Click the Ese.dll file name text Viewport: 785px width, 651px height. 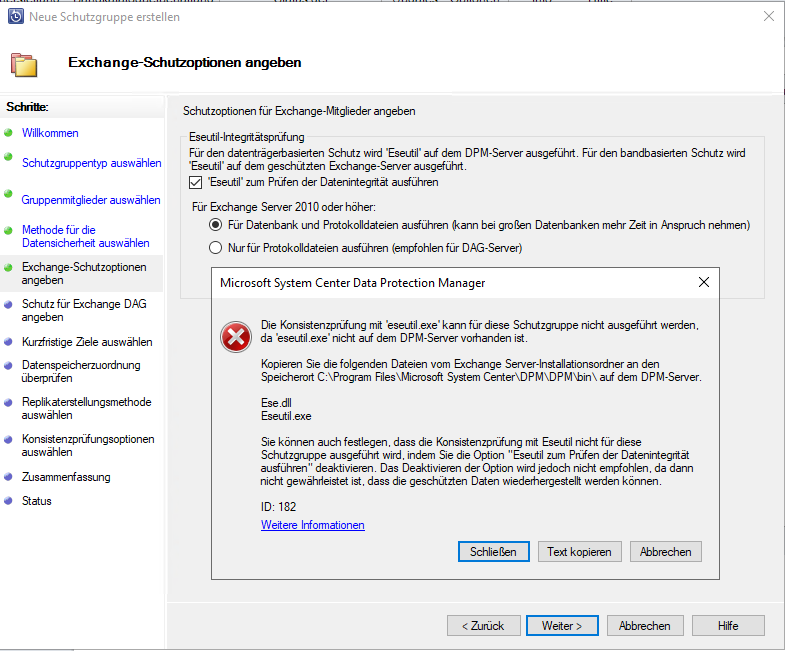tap(276, 403)
